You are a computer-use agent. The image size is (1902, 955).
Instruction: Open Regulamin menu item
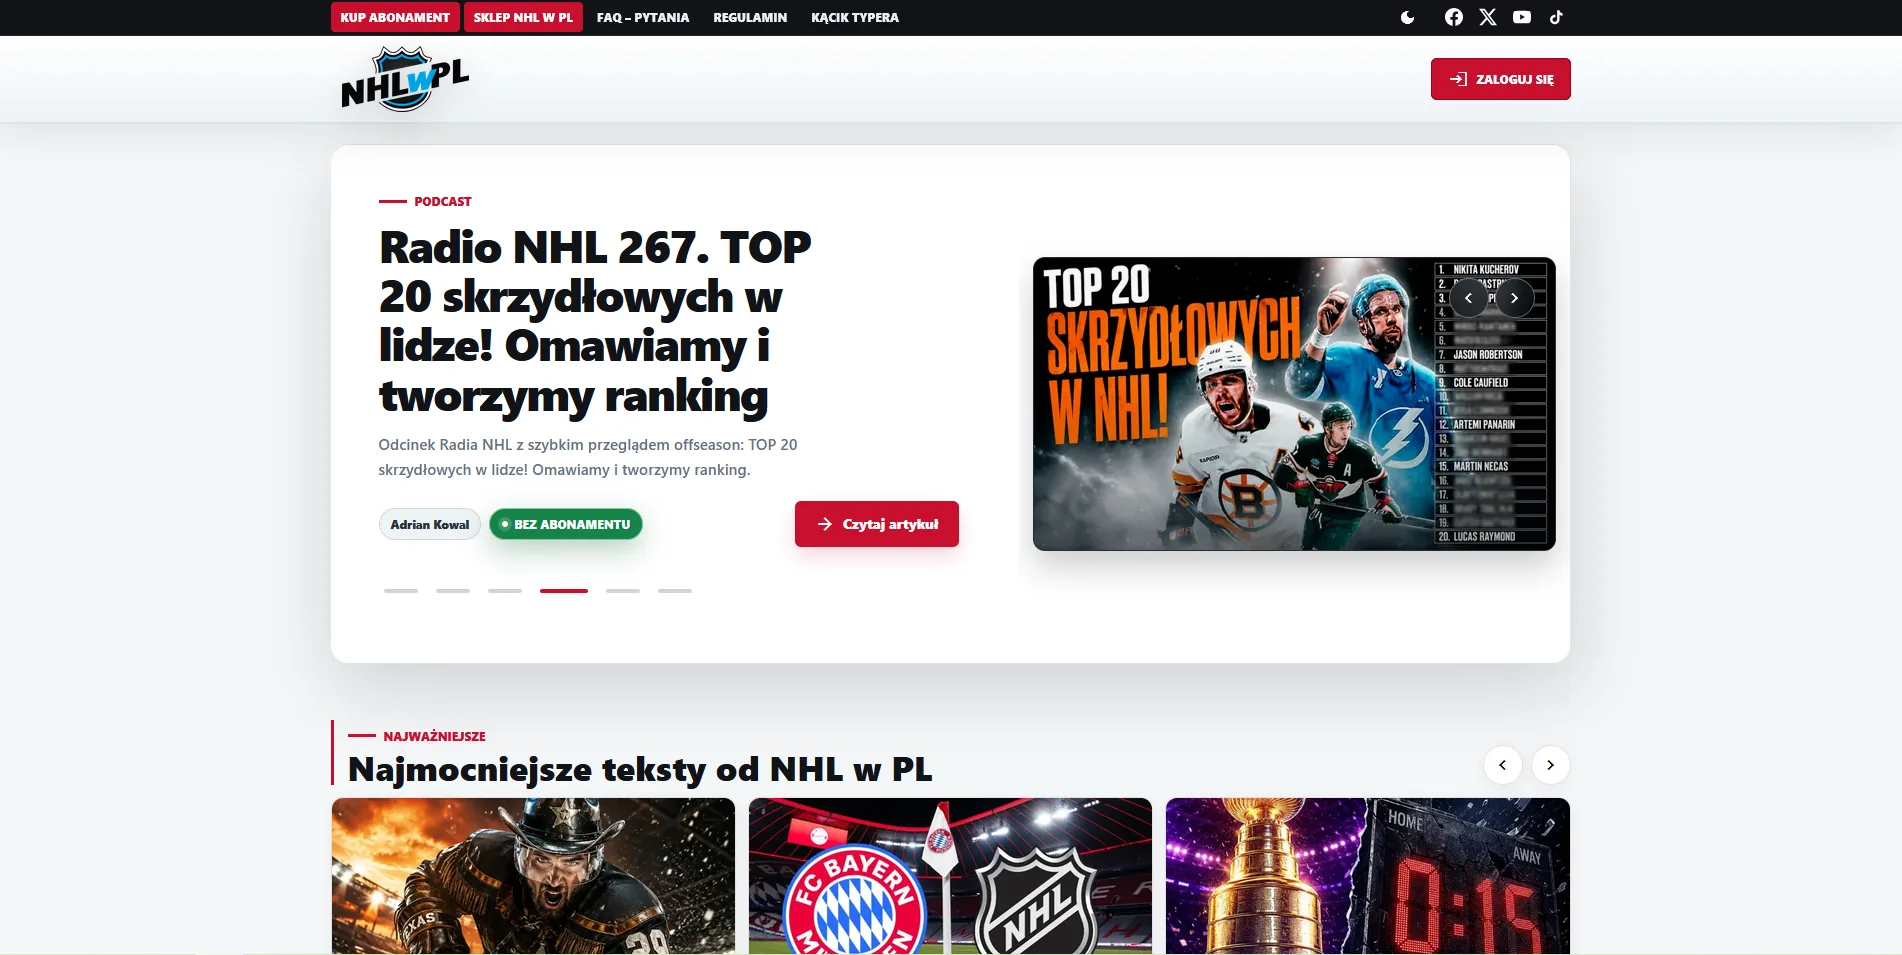750,18
